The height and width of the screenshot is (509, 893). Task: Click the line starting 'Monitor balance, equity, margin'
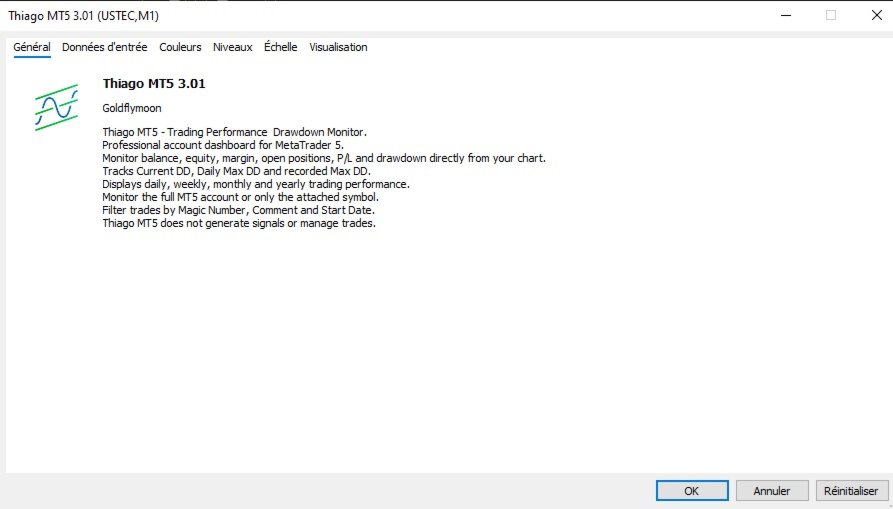[x=324, y=158]
